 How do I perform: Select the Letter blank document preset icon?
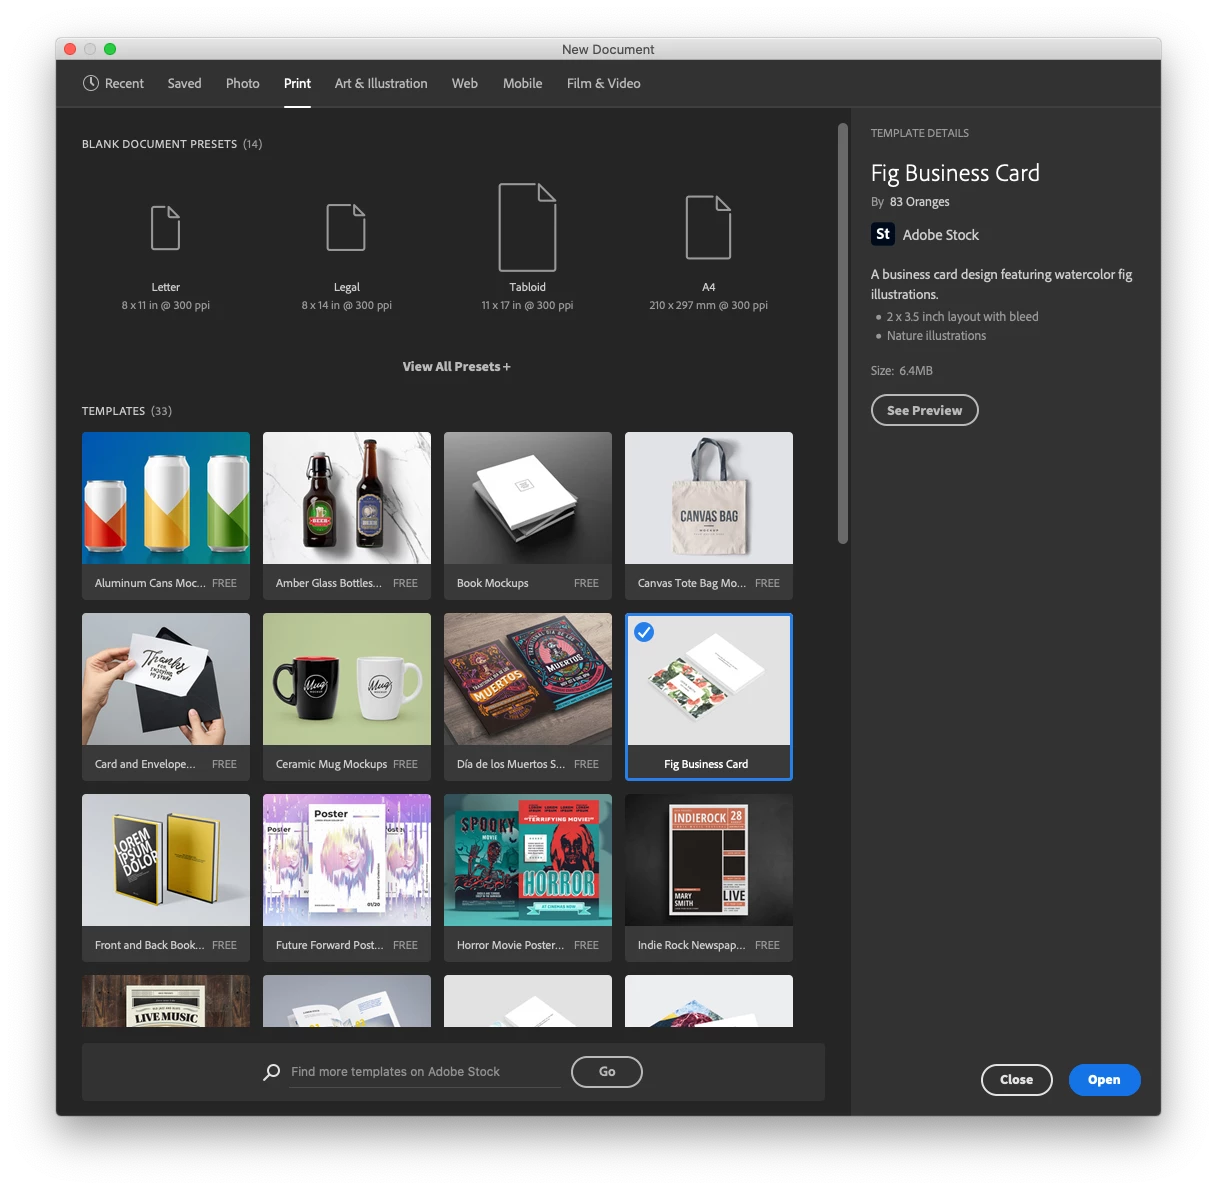pyautogui.click(x=165, y=228)
